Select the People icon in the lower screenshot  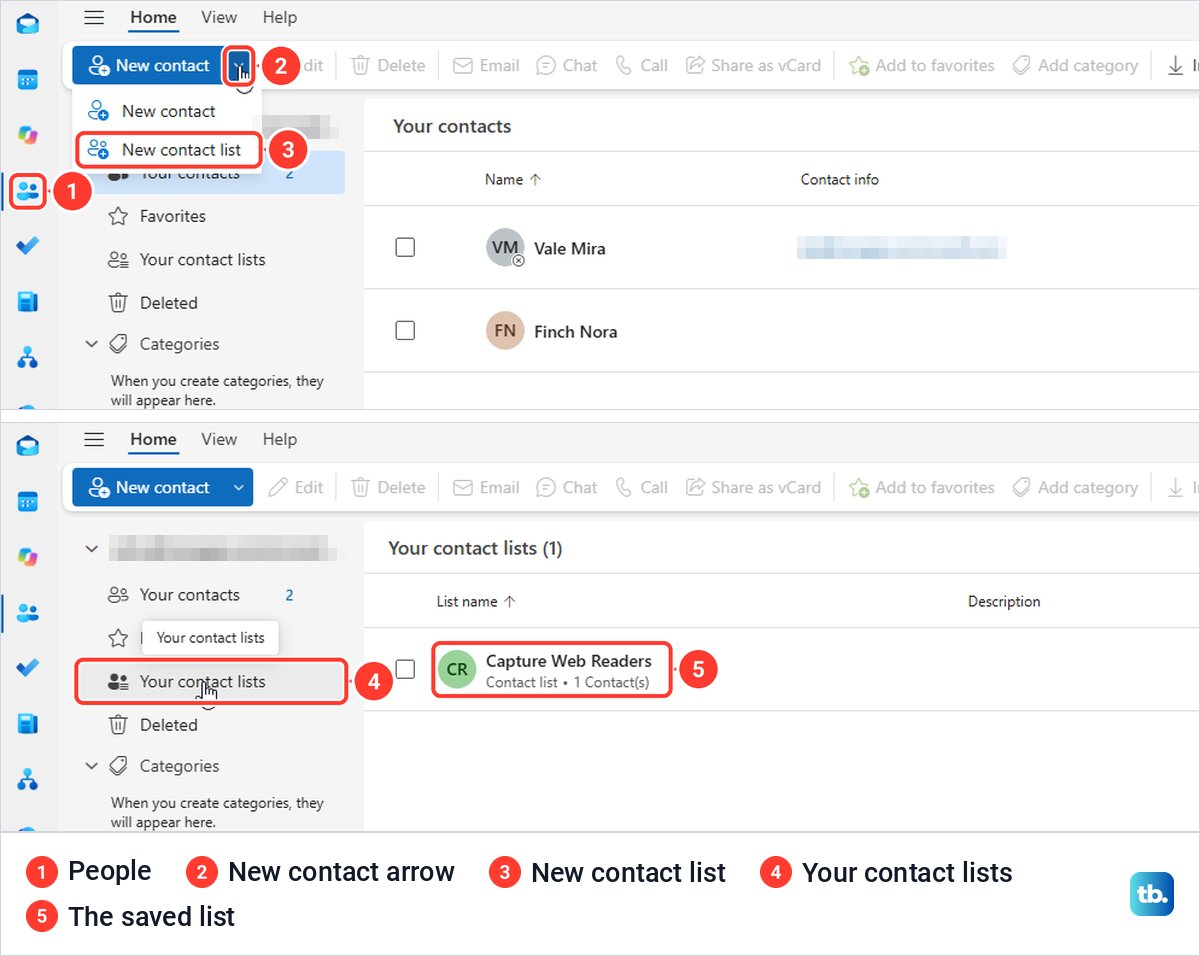28,612
